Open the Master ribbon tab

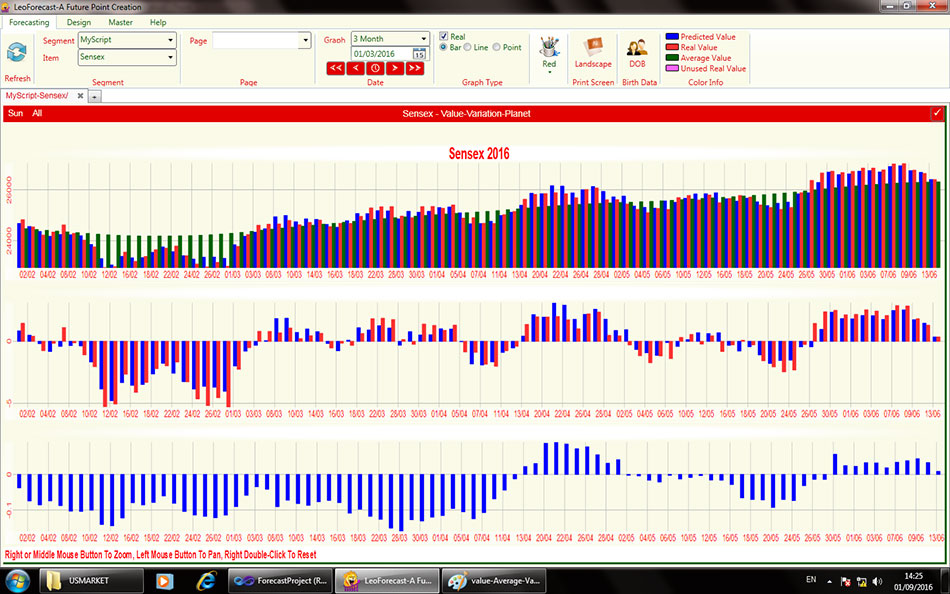121,22
